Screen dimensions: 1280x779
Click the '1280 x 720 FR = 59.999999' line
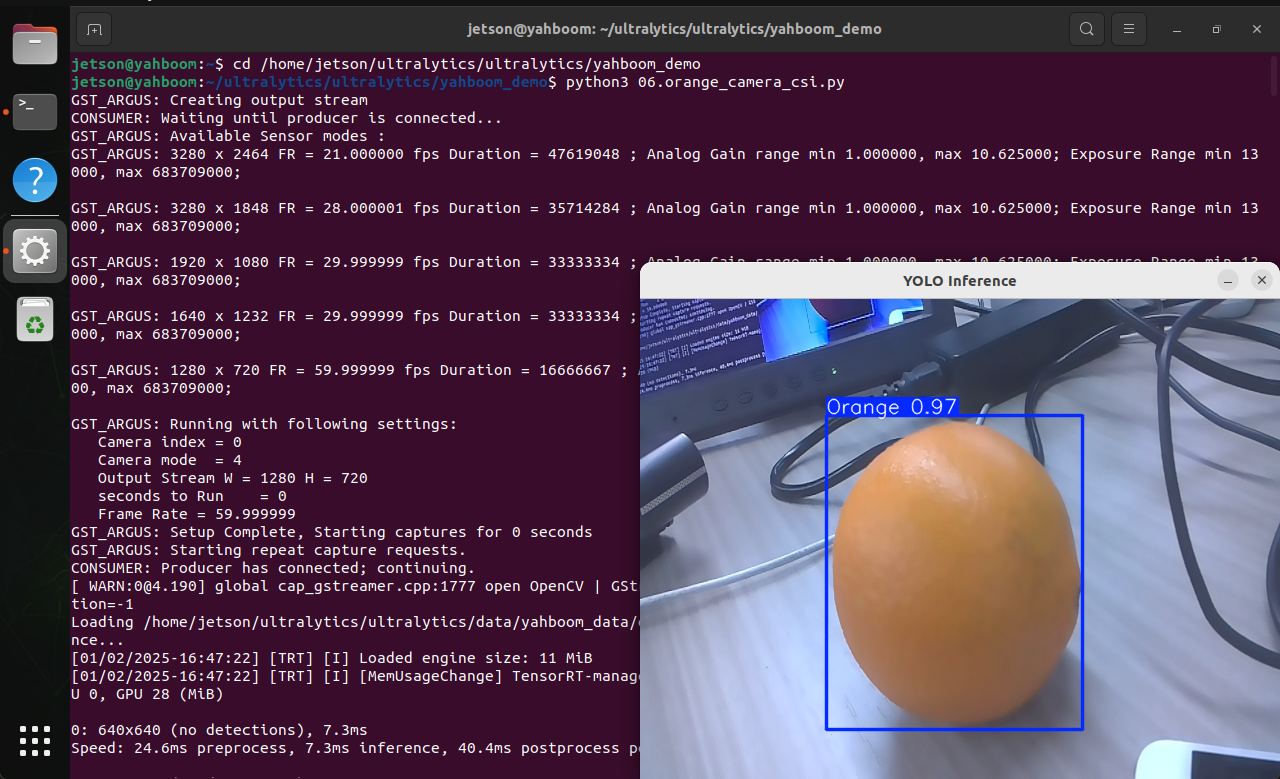tap(355, 379)
